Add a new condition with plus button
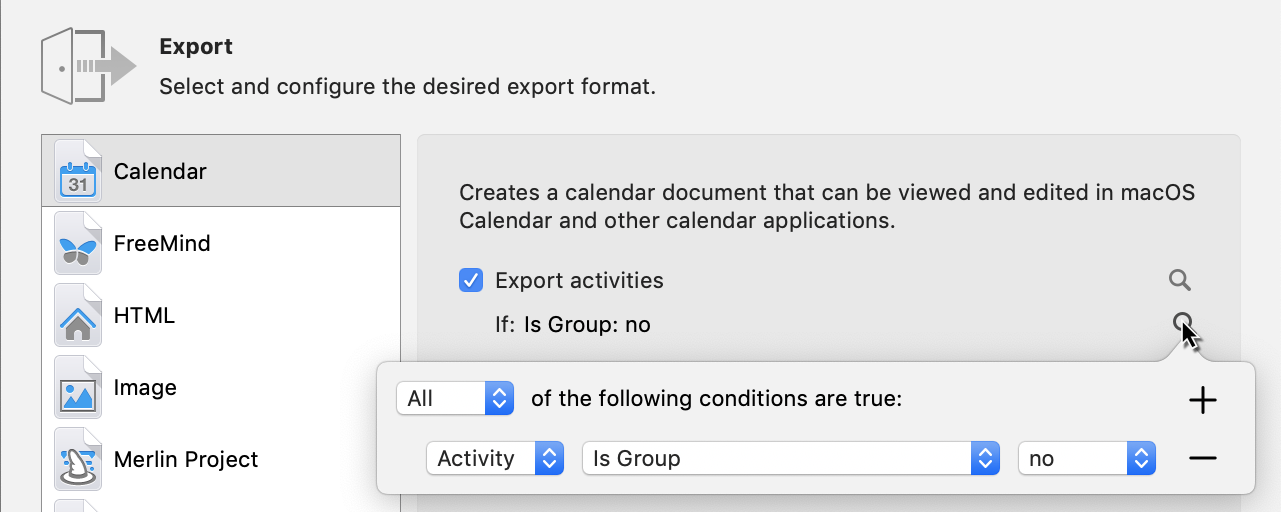This screenshot has width=1281, height=512. tap(1202, 401)
